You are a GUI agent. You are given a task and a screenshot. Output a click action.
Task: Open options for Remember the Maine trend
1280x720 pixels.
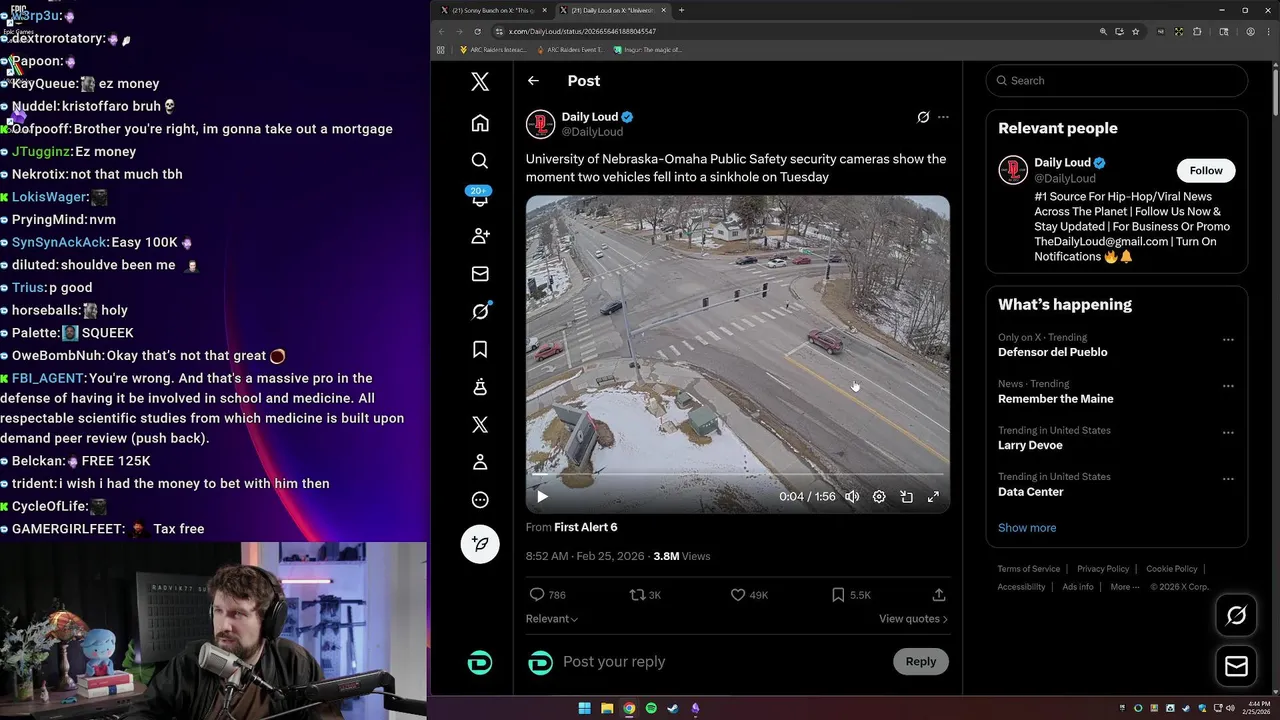(x=1228, y=386)
